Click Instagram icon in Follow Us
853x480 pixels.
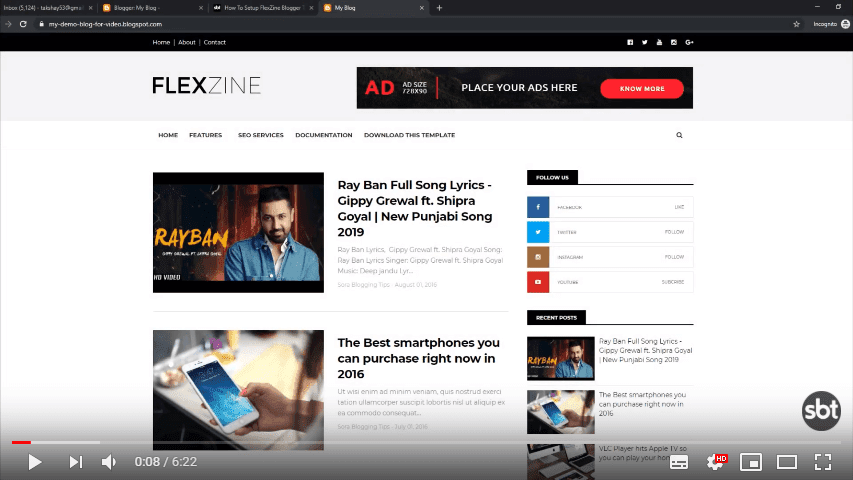click(538, 257)
